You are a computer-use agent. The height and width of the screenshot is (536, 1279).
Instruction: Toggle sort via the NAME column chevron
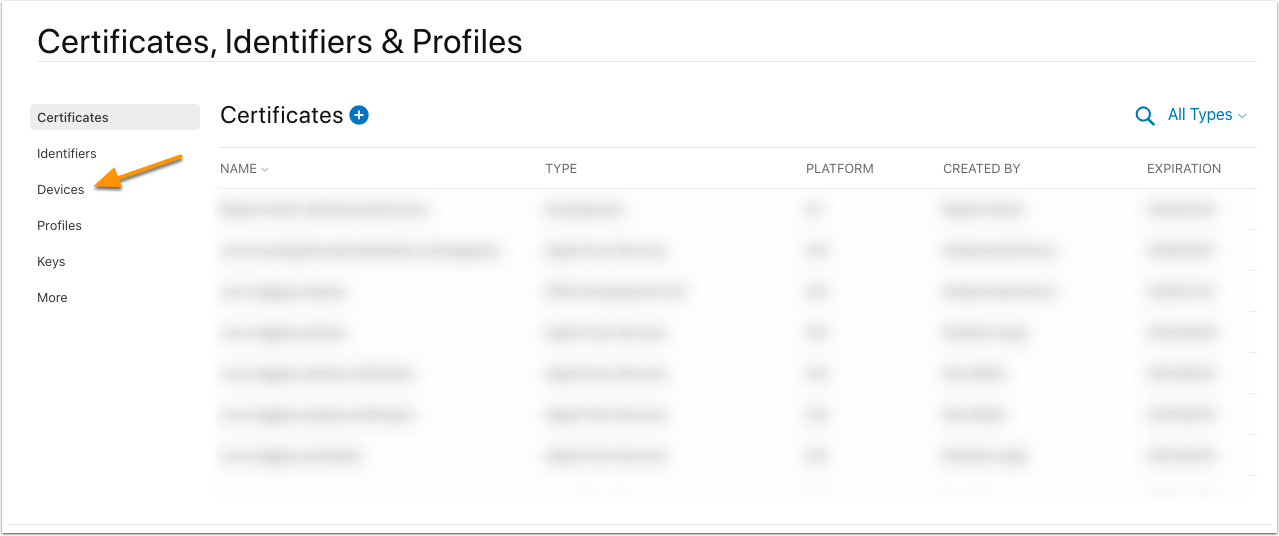point(265,169)
